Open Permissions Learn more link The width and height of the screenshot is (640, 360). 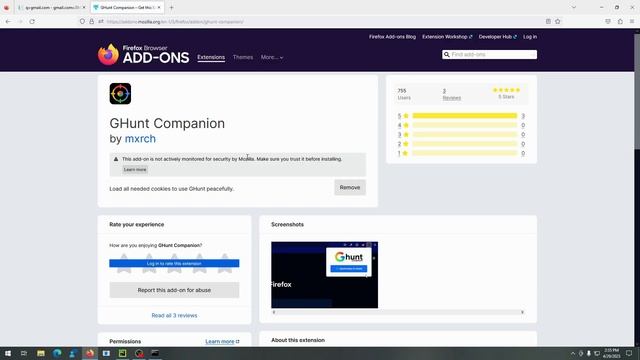pos(222,341)
